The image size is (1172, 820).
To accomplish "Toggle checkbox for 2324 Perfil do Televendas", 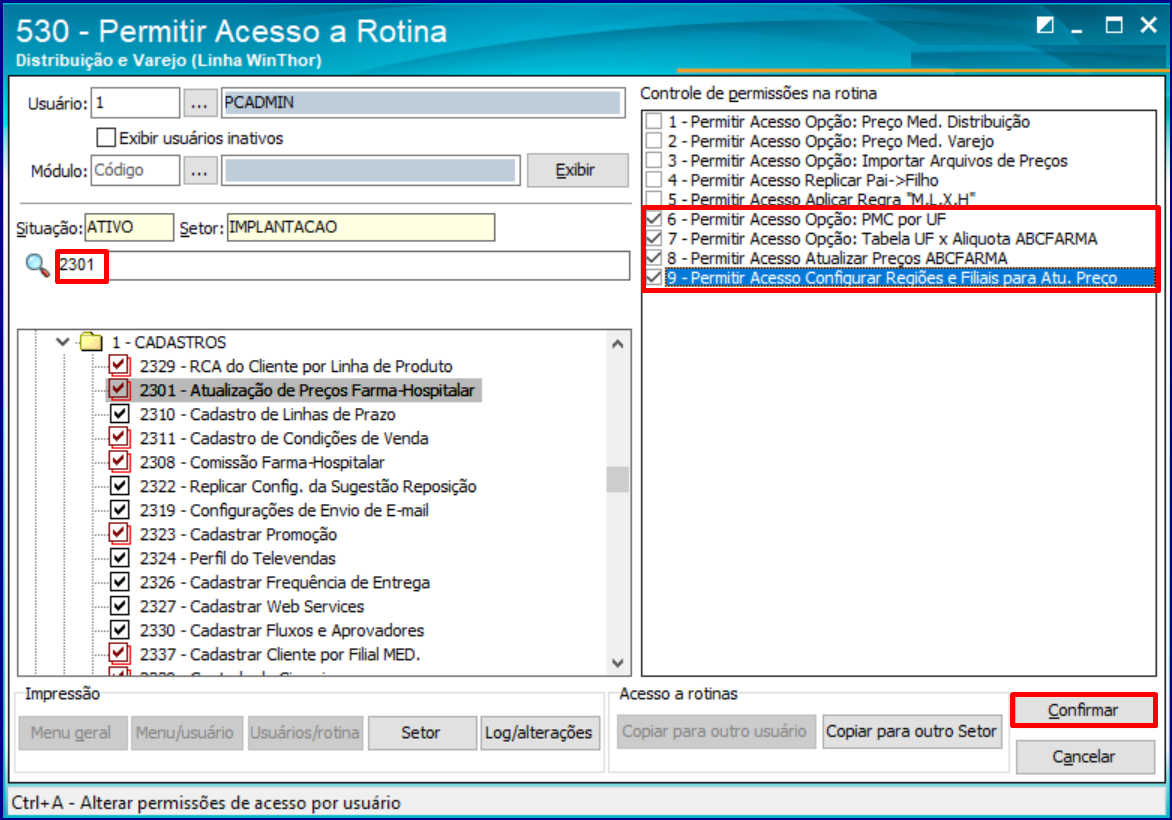I will [119, 558].
